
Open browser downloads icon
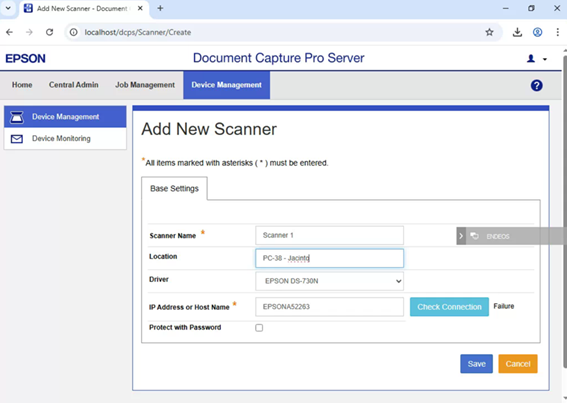tap(517, 32)
